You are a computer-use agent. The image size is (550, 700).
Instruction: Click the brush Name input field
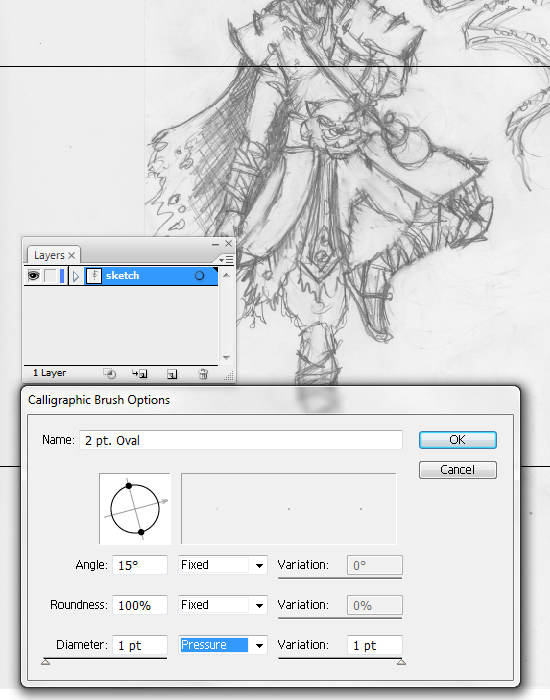[241, 440]
